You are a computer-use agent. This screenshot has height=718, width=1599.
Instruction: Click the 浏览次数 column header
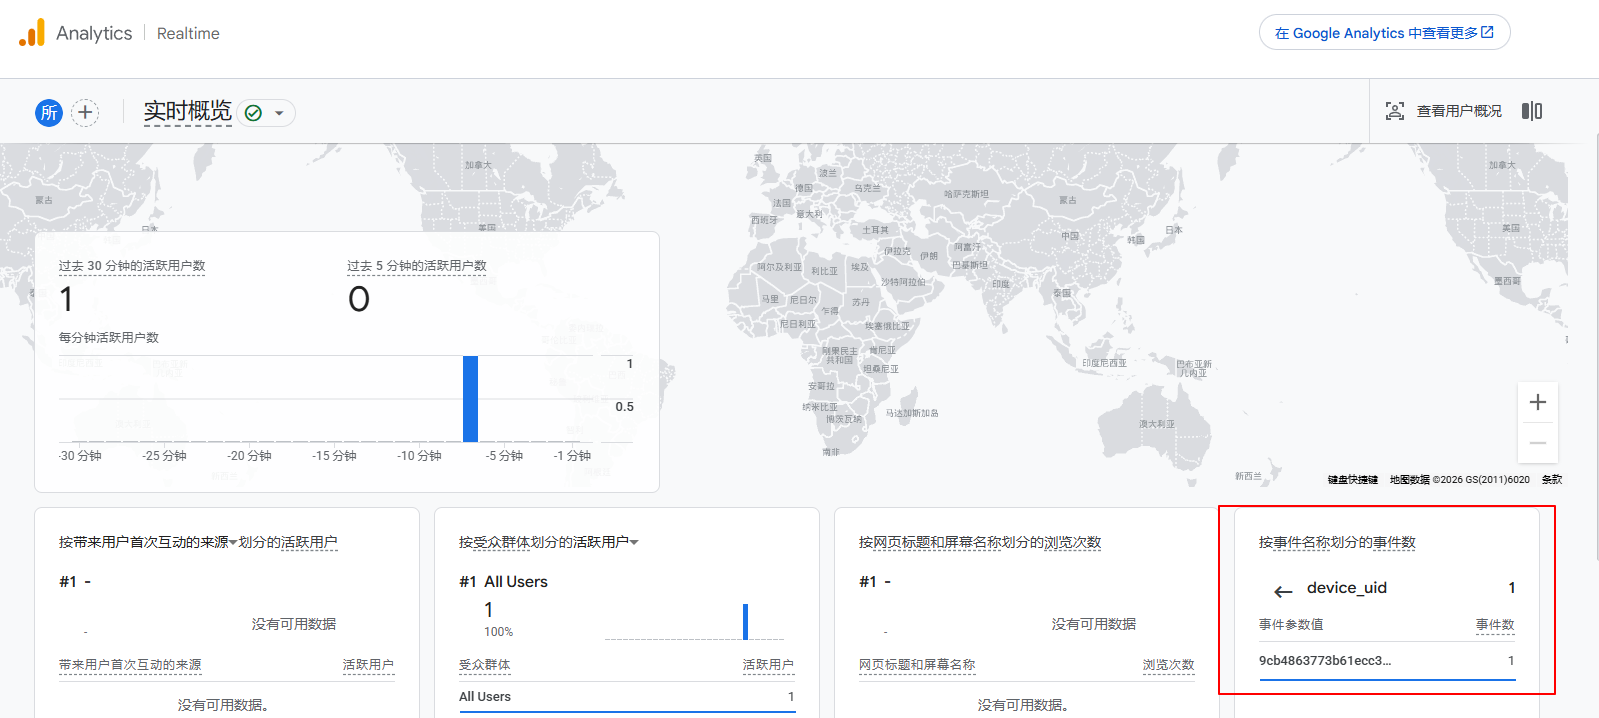[x=1169, y=665]
